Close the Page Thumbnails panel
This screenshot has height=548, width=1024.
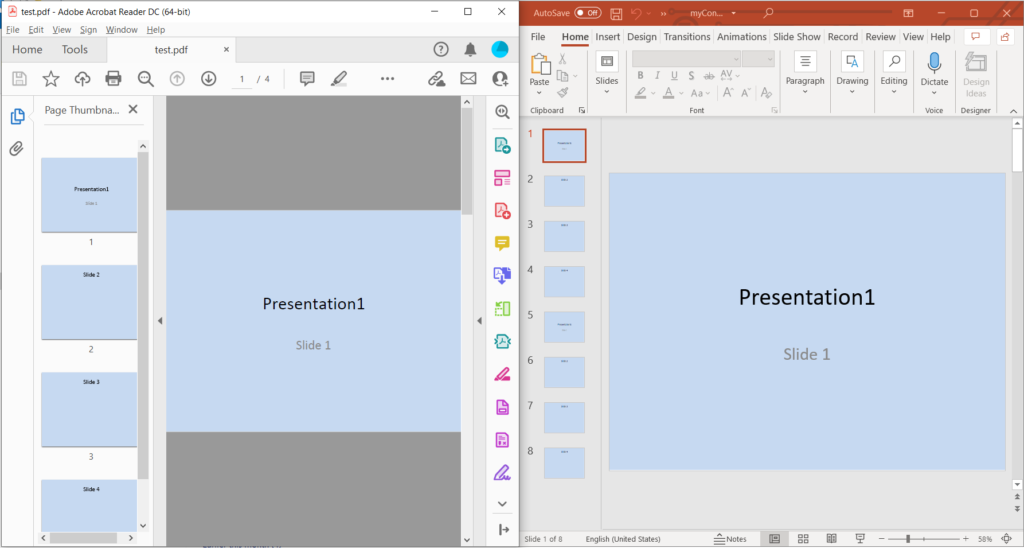[x=133, y=110]
